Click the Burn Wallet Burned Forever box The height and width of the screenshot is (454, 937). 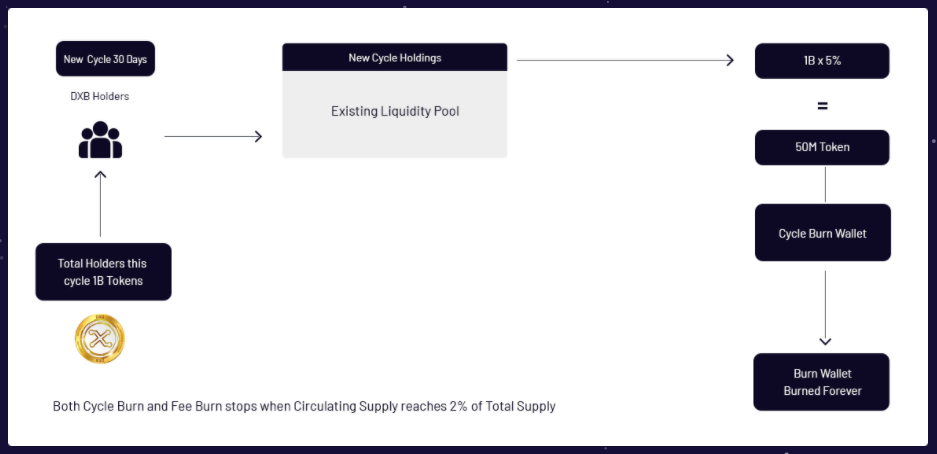coord(822,382)
